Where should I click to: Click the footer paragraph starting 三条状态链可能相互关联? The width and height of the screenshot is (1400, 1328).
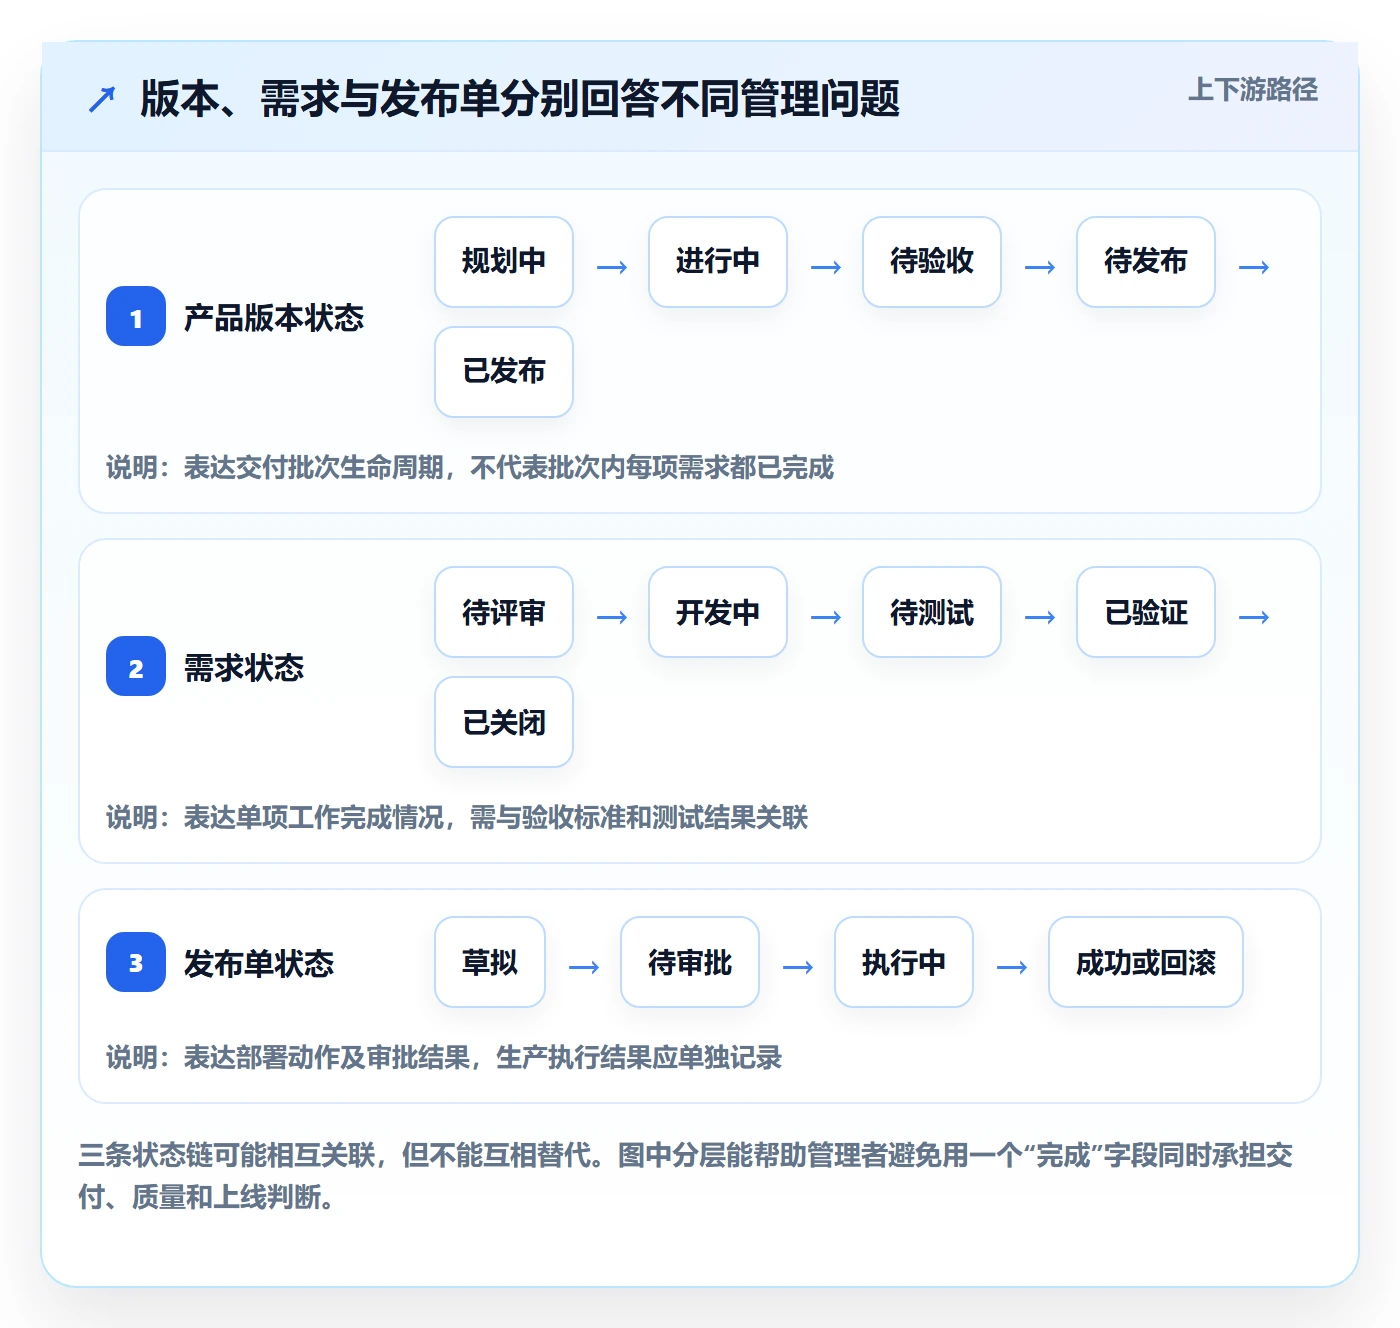[686, 1176]
